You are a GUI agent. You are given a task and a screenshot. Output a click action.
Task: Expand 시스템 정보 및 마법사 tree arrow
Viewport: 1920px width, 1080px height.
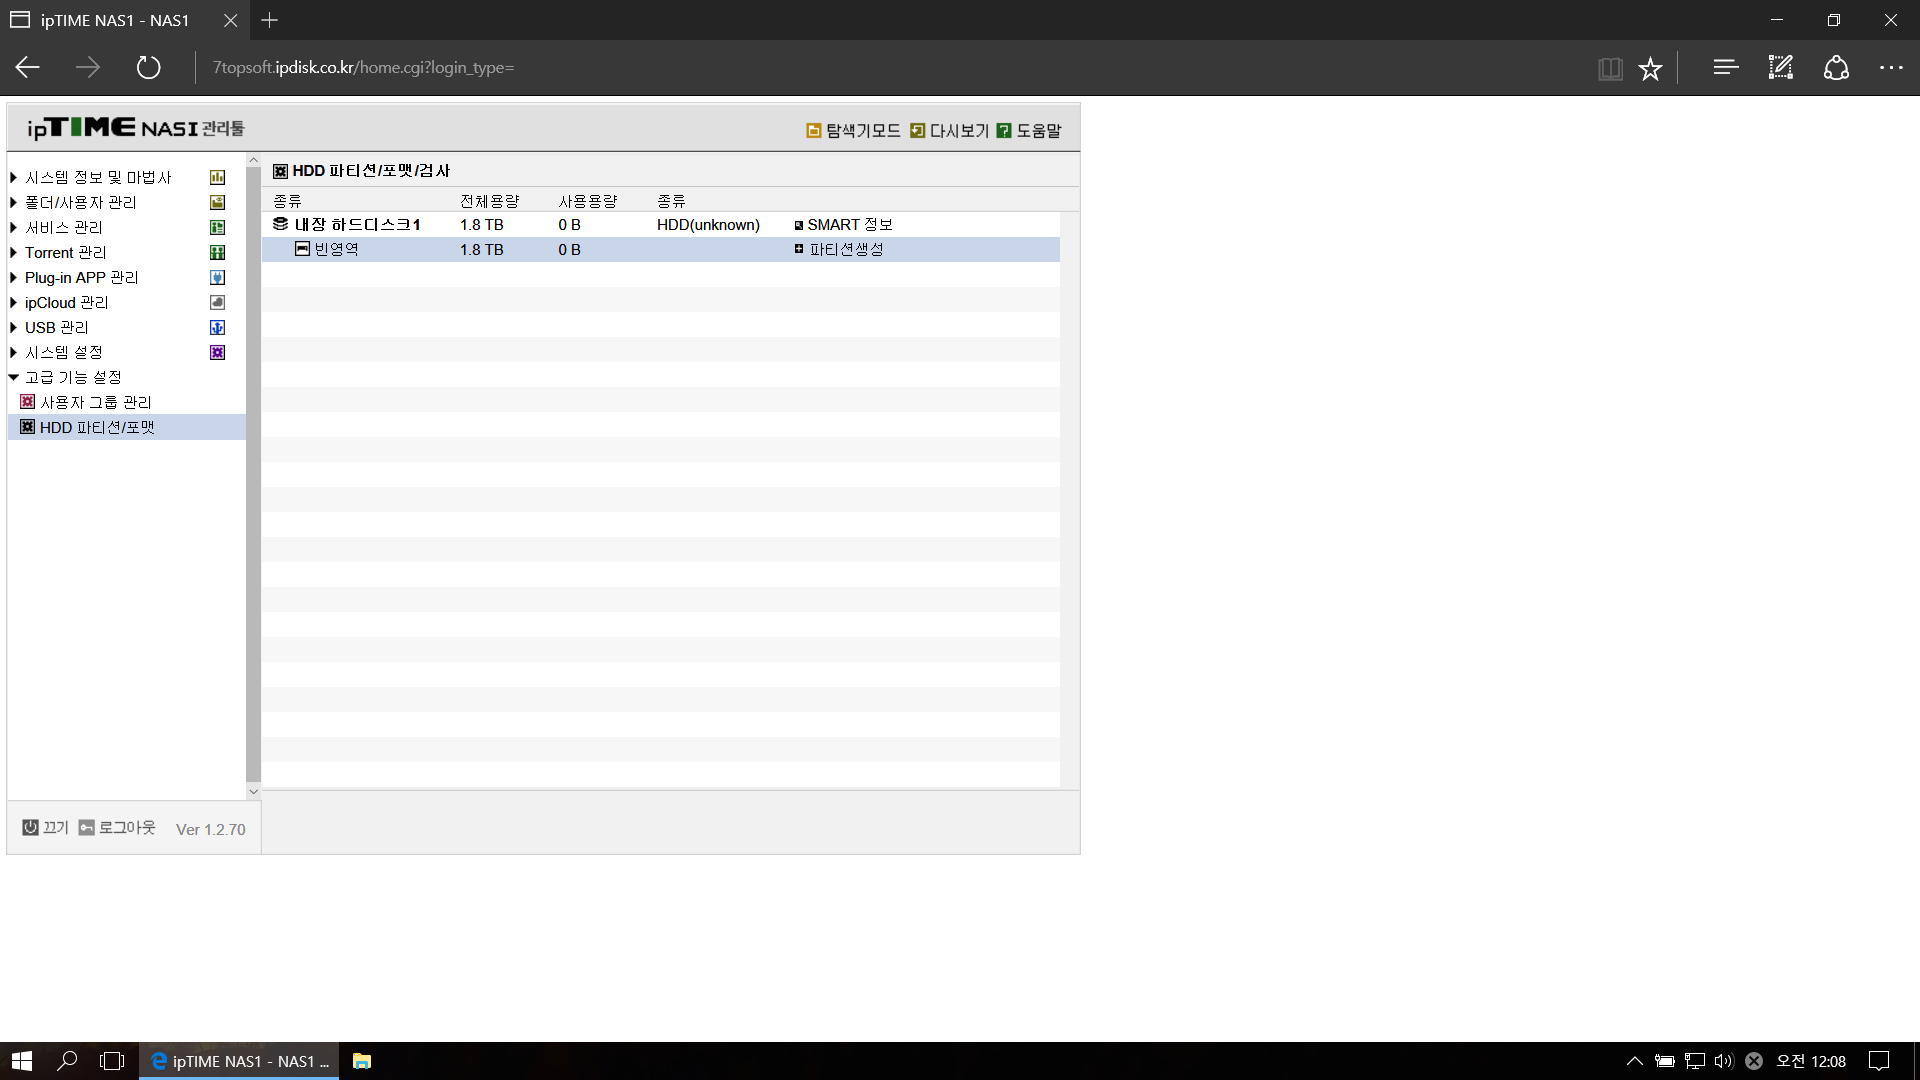click(x=14, y=178)
